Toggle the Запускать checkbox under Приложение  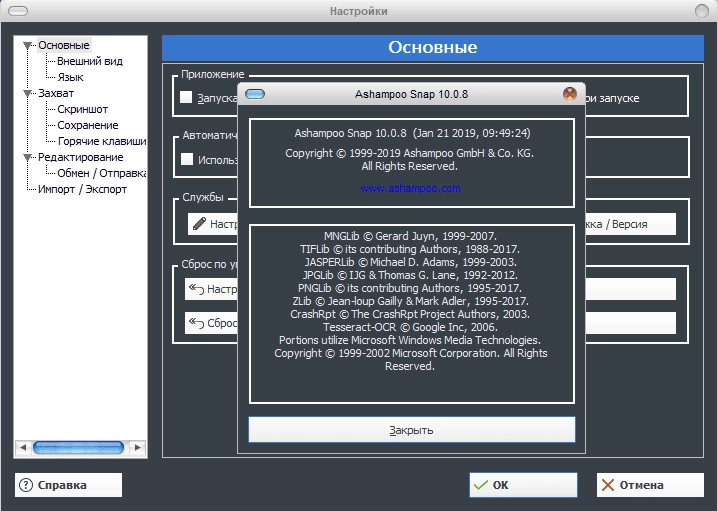(186, 97)
